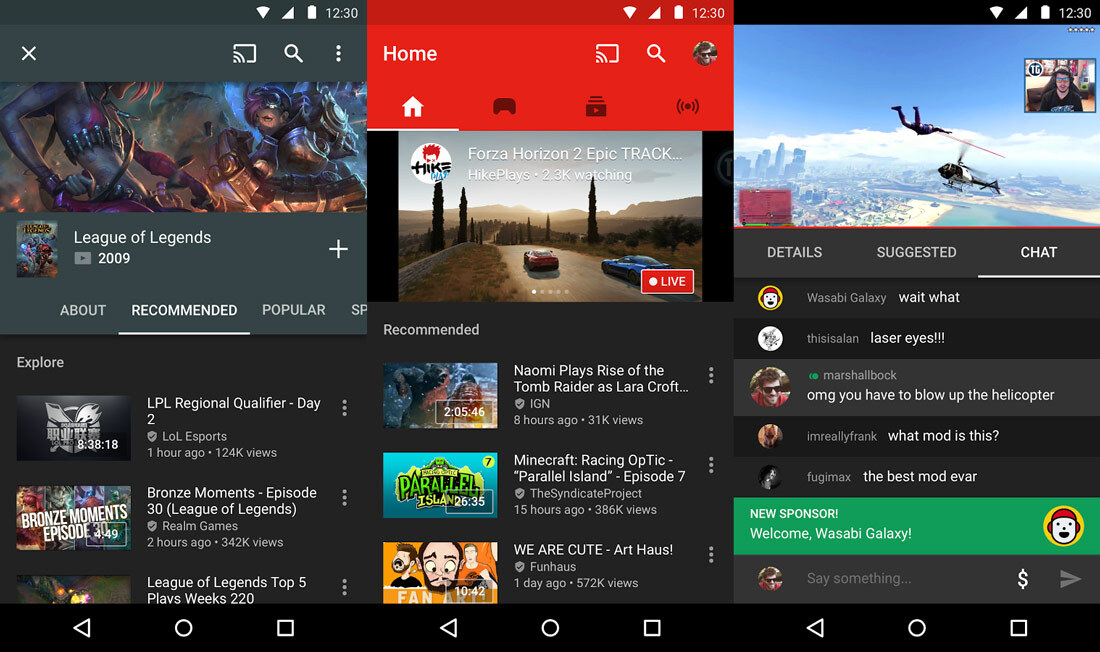This screenshot has height=652, width=1100.
Task: Select the live broadcast tab icon
Action: (x=688, y=107)
